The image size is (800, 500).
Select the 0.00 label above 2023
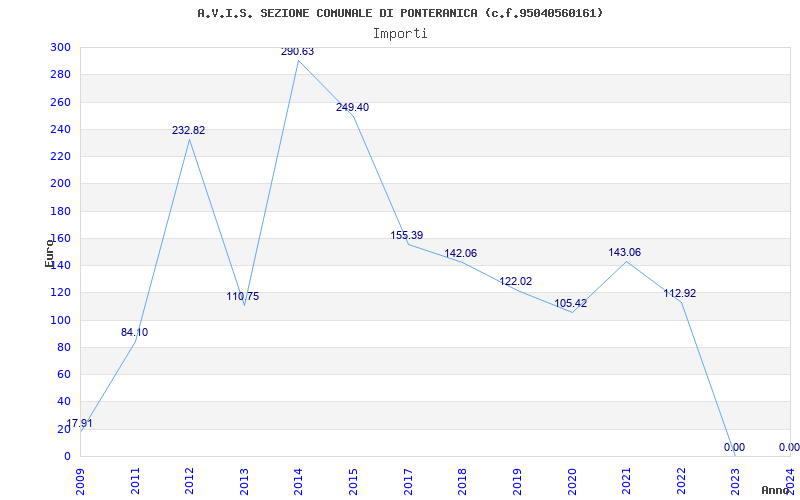[734, 447]
